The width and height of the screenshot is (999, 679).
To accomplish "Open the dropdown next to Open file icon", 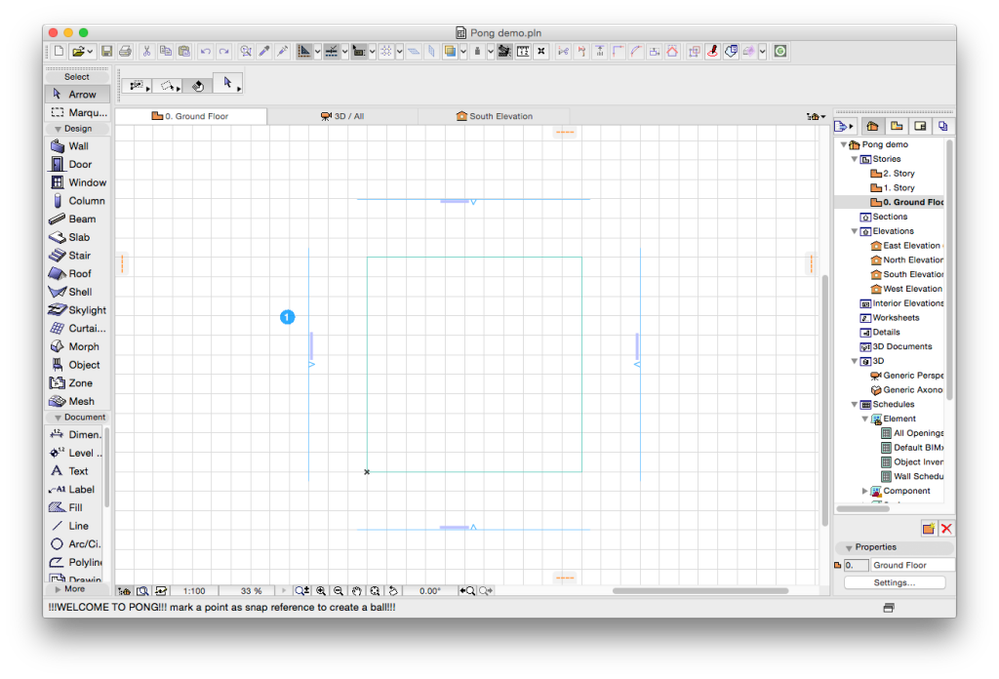I will point(90,51).
